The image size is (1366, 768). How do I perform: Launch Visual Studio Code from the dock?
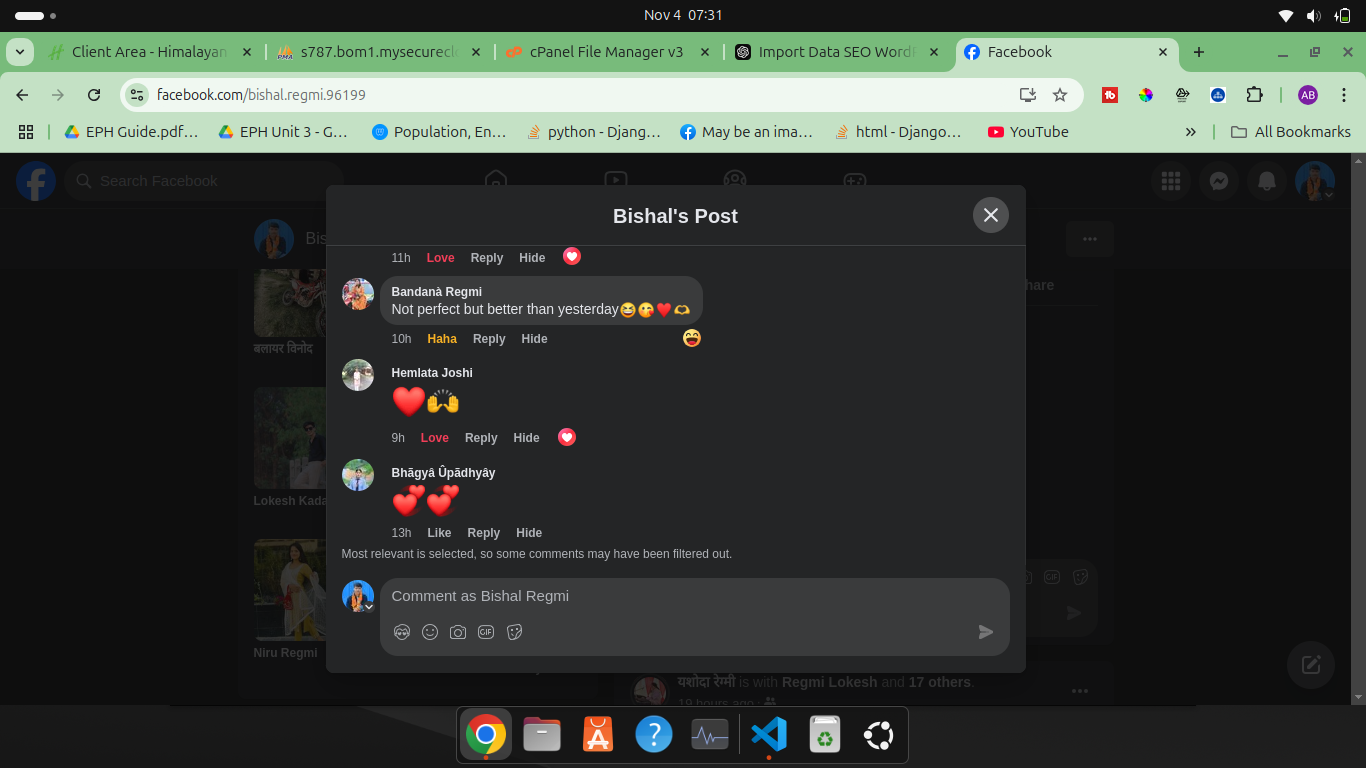tap(769, 736)
